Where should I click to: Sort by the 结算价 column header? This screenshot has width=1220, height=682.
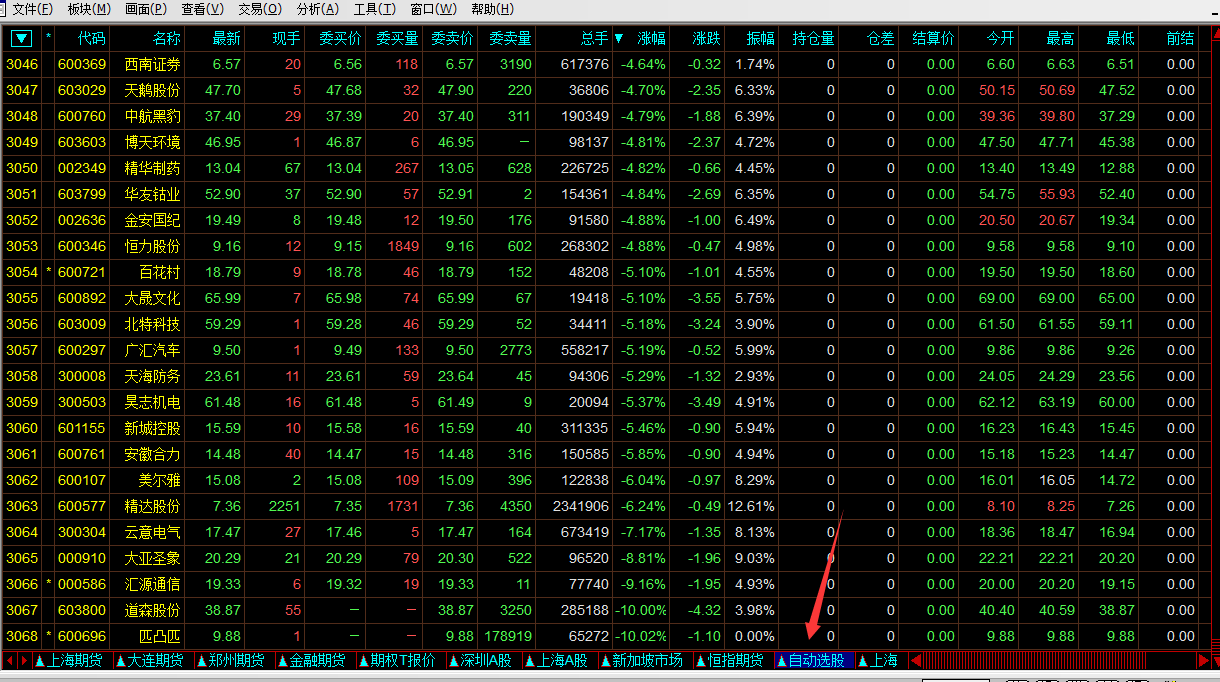point(933,38)
